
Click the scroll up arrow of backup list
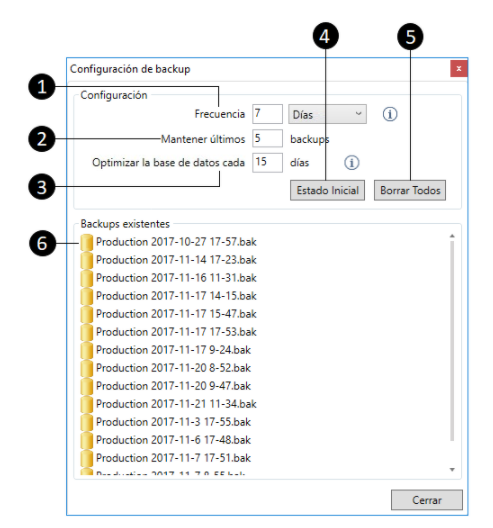pos(452,236)
